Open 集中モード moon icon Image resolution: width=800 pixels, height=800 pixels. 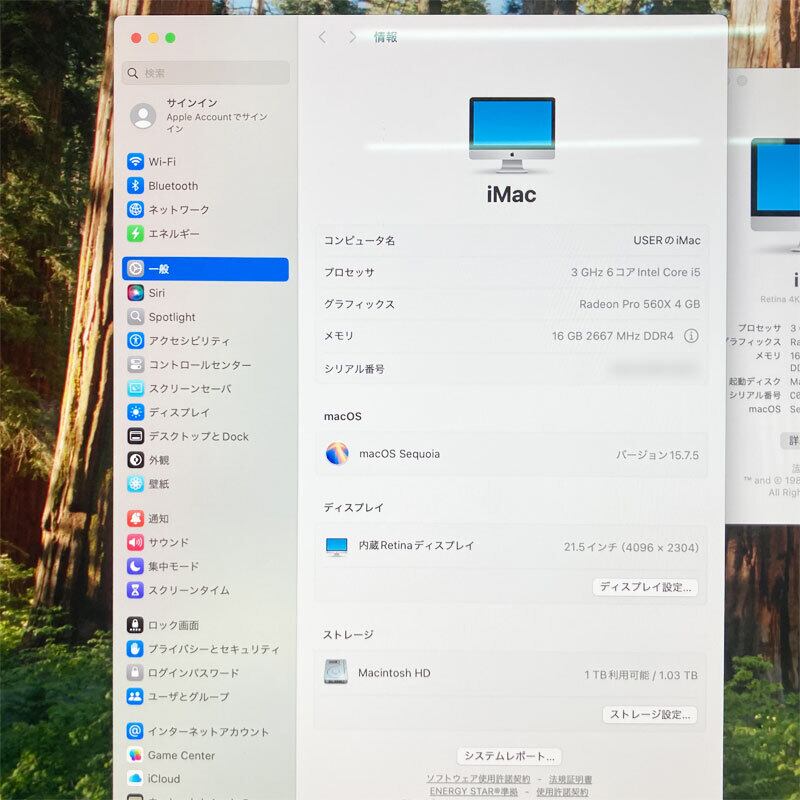click(135, 566)
